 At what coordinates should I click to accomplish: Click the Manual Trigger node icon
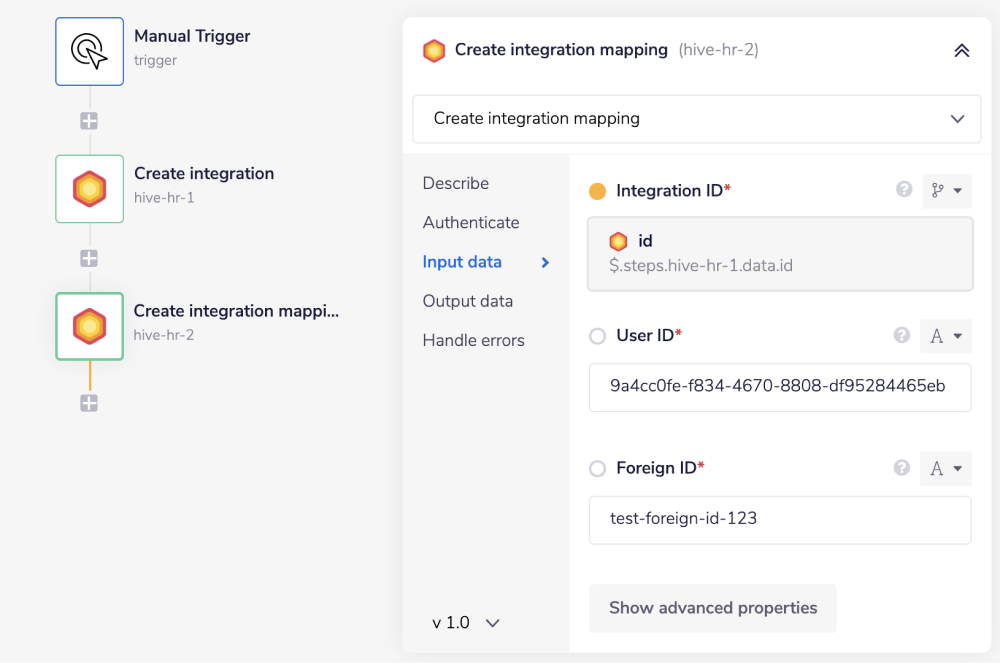click(x=89, y=51)
